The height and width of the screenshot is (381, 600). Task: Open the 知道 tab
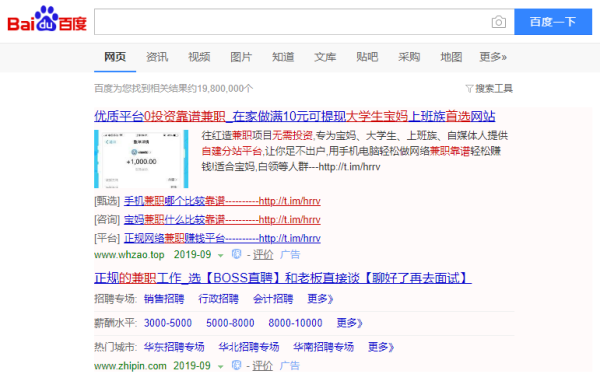(x=283, y=57)
